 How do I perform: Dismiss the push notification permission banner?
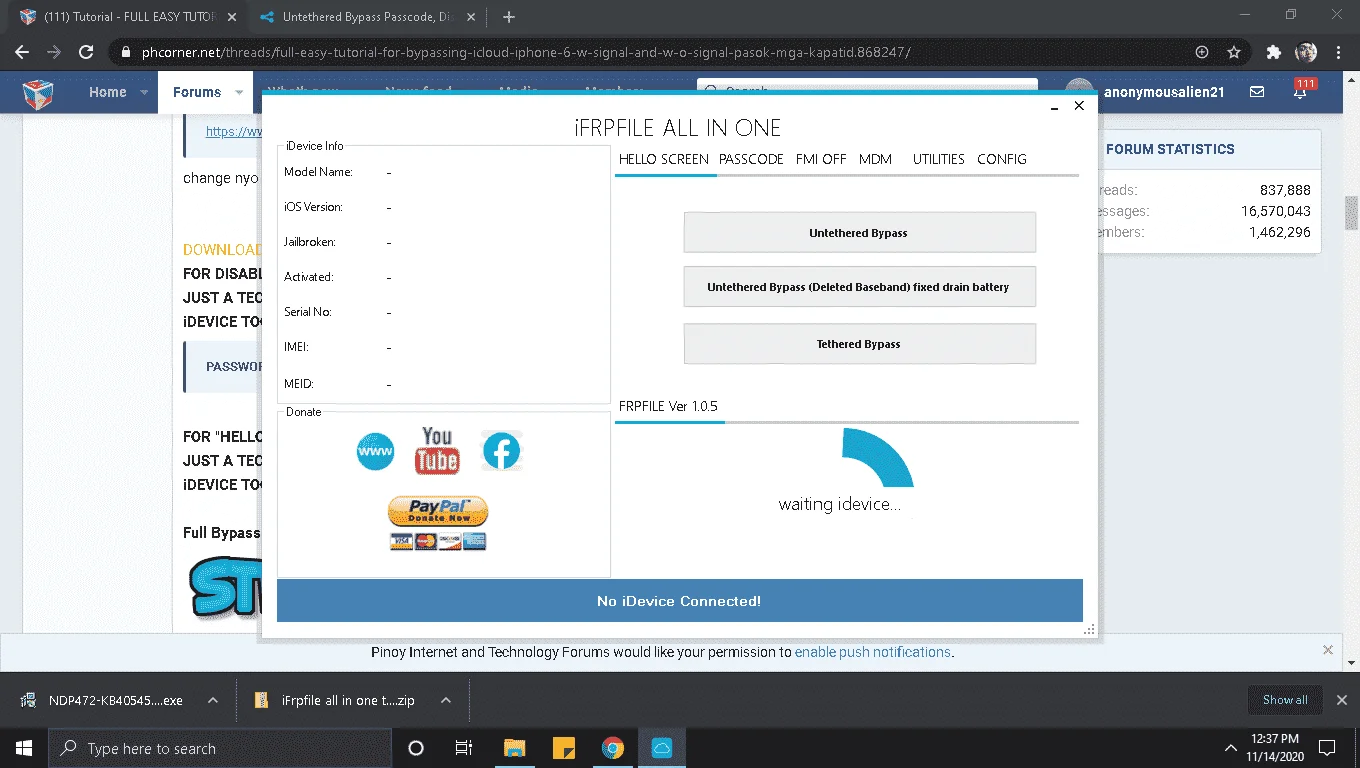click(1328, 650)
